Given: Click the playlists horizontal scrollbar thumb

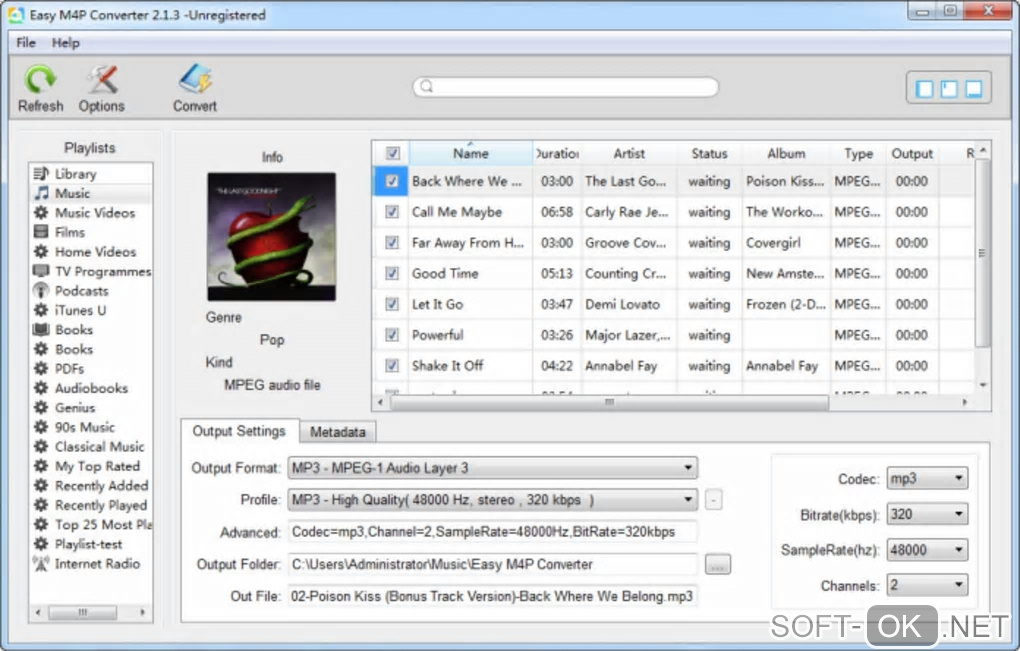Looking at the screenshot, I should coord(83,613).
